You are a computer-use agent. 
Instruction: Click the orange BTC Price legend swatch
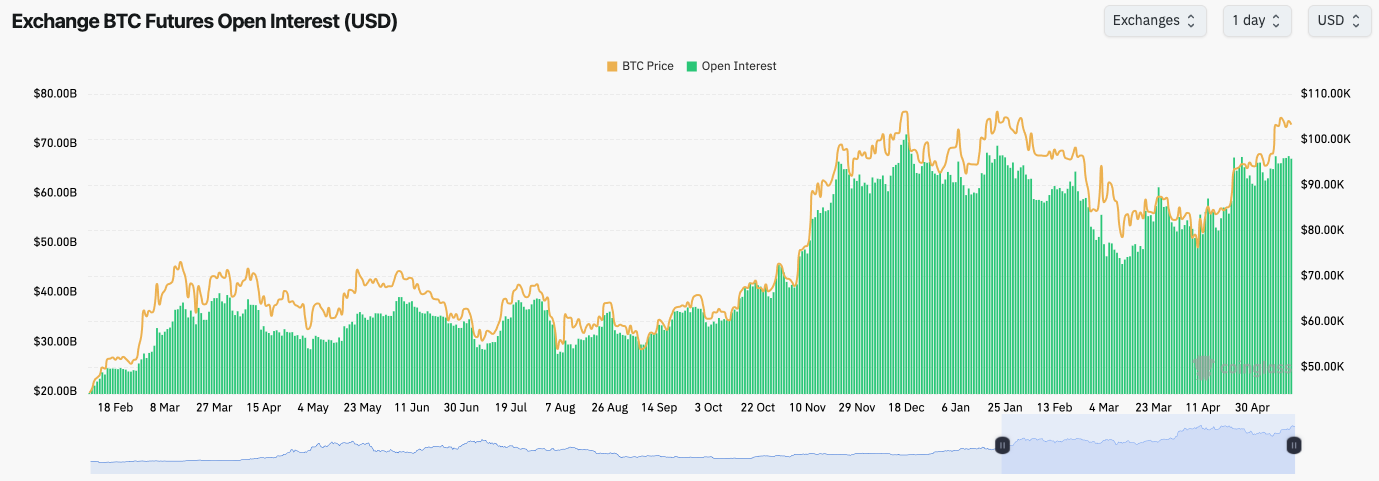coord(612,66)
